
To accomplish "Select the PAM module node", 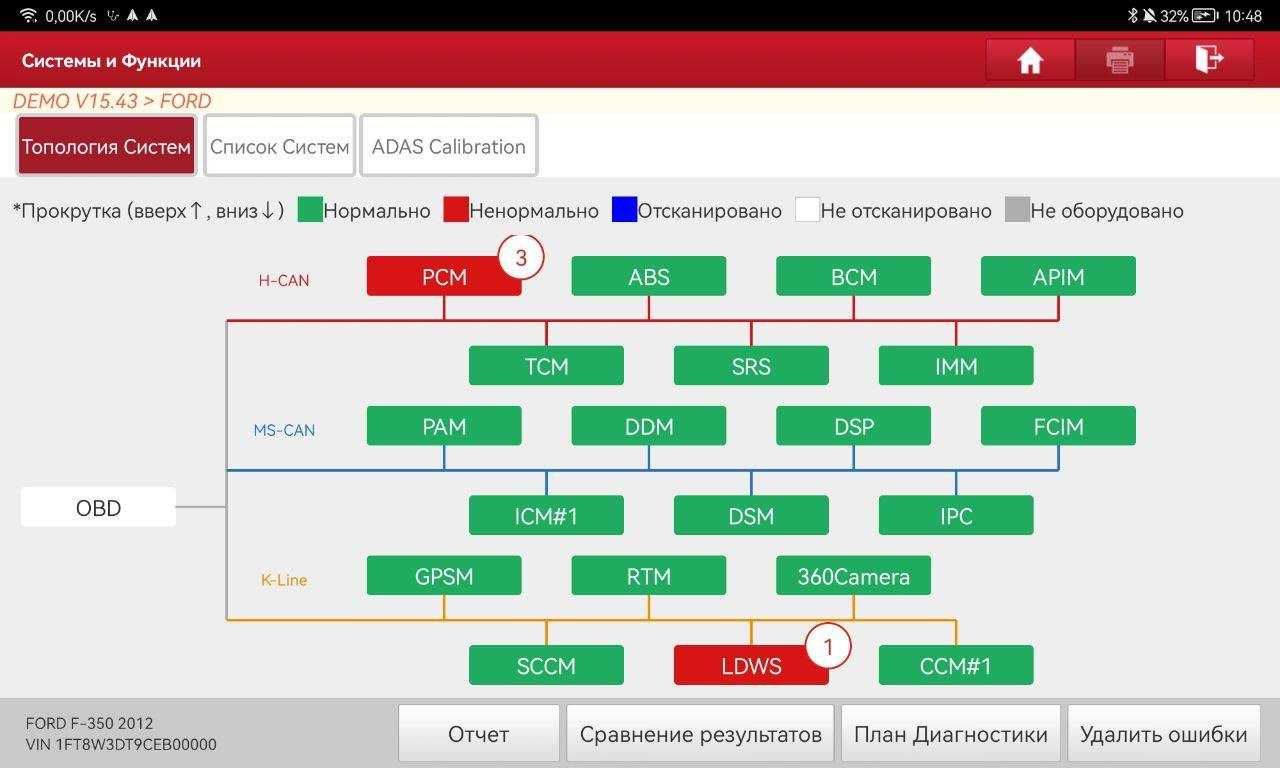I will coord(444,426).
